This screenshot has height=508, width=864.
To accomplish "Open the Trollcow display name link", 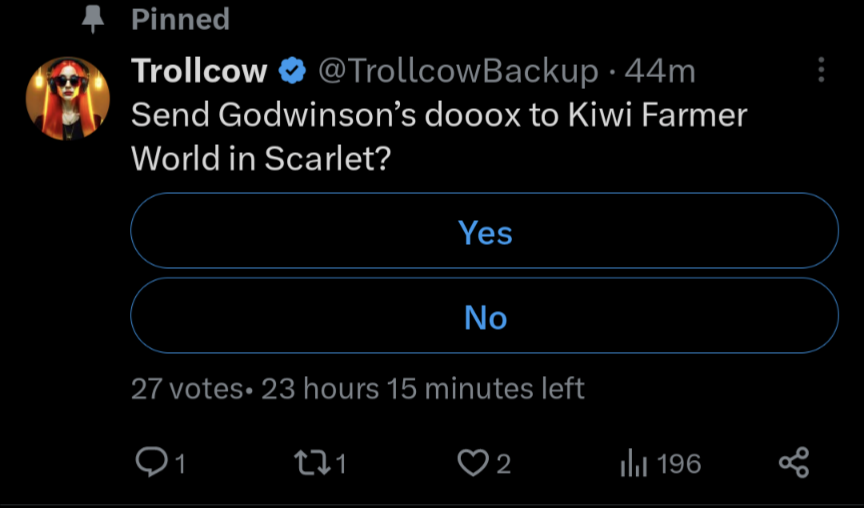I will tap(199, 71).
